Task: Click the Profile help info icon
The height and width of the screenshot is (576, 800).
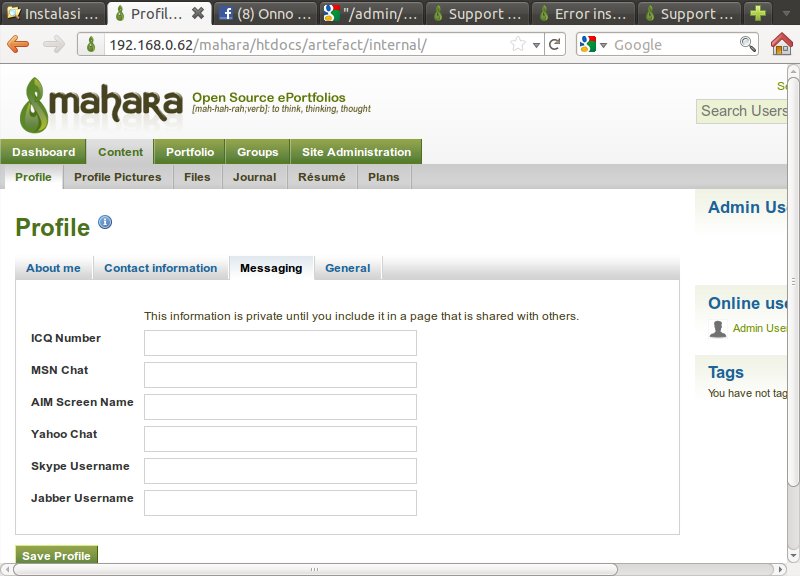Action: [105, 222]
